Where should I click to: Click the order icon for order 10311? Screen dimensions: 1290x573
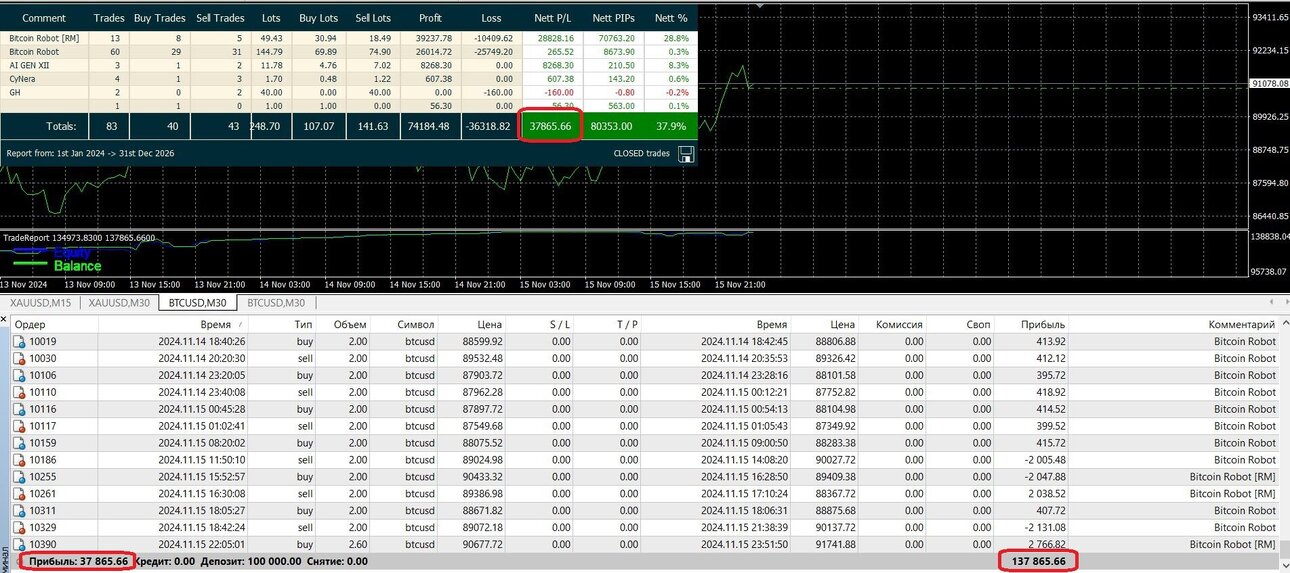pos(19,510)
